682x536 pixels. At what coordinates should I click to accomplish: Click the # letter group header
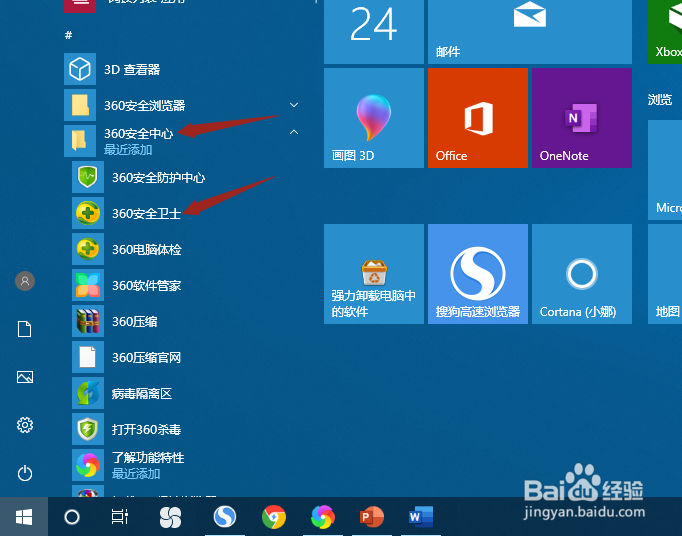coord(68,35)
